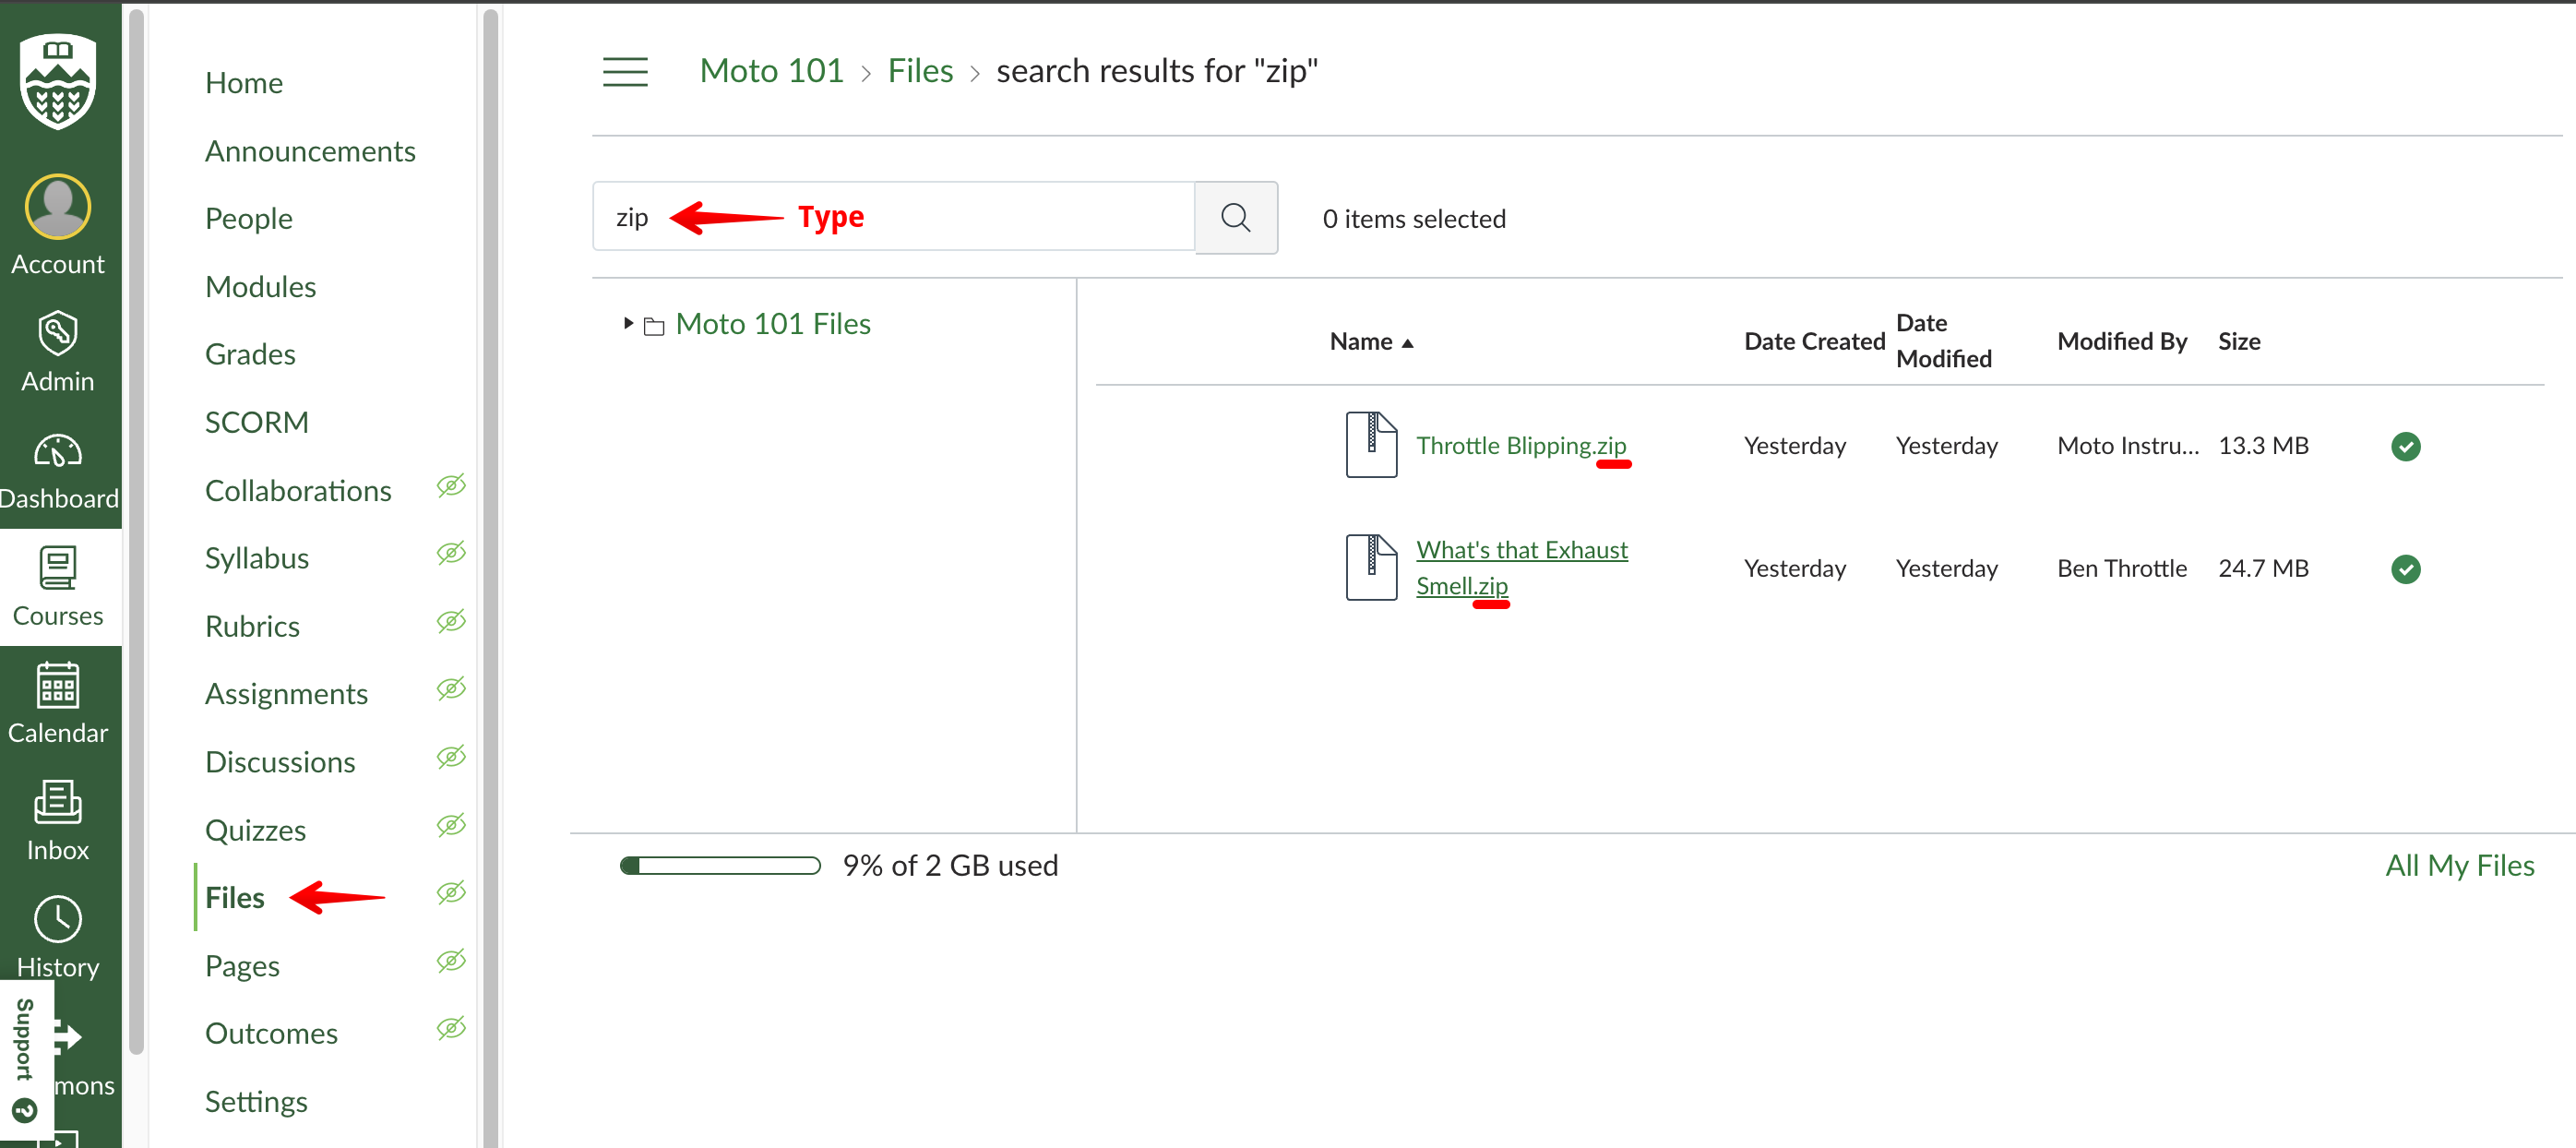Viewport: 2576px width, 1148px height.
Task: Expand the Moto 101 Files folder tree
Action: click(628, 323)
